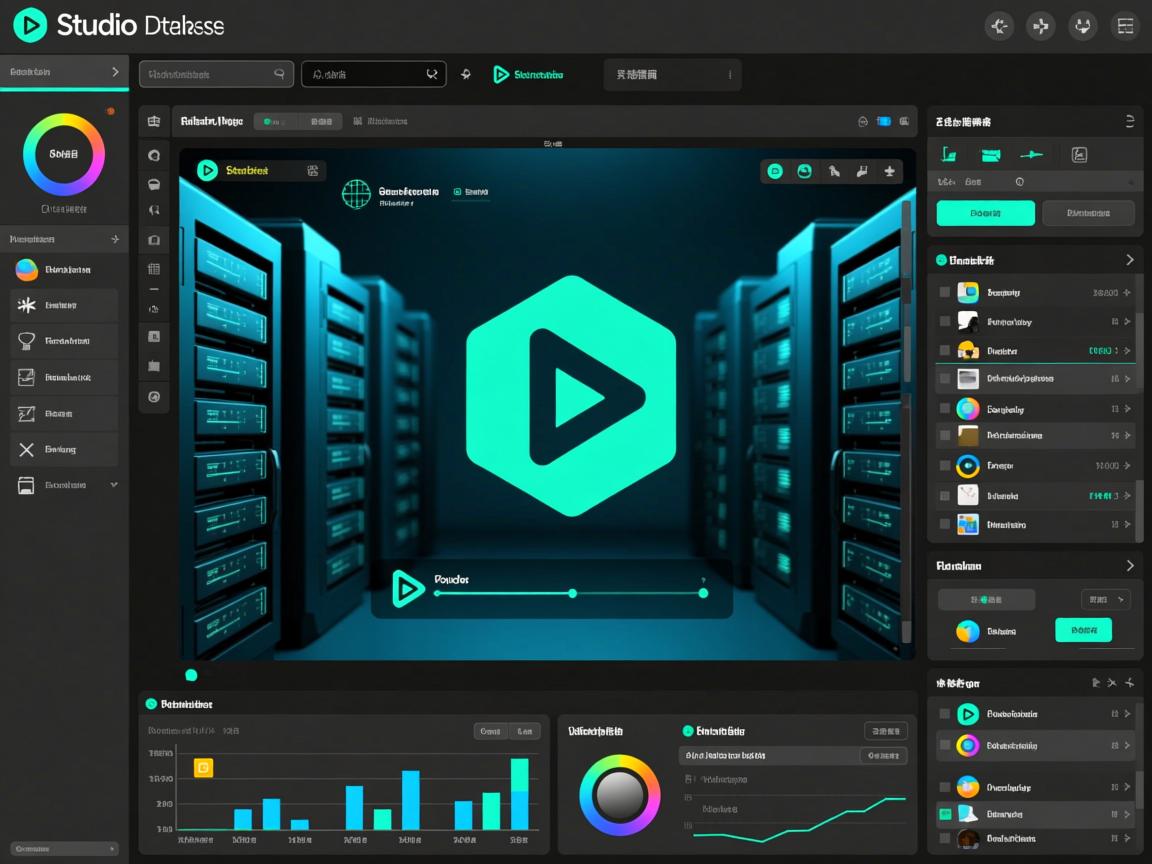Viewport: 1152px width, 864px height.
Task: Select the asterisk burst item in the left sidebar
Action: tap(27, 306)
